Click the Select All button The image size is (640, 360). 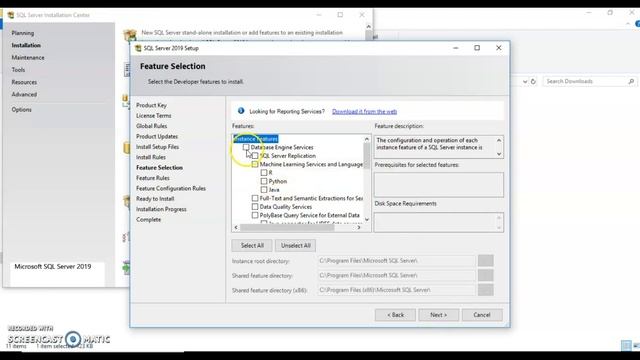252,245
